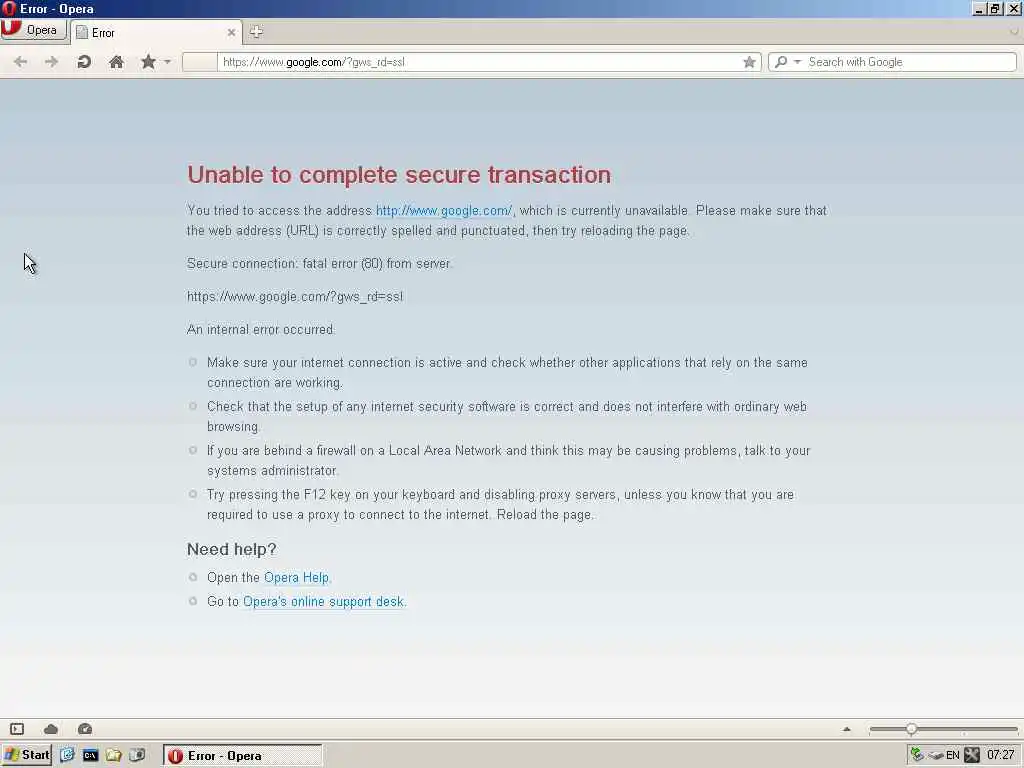The height and width of the screenshot is (768, 1024).
Task: Follow the http://www.google.com/ link
Action: point(444,210)
